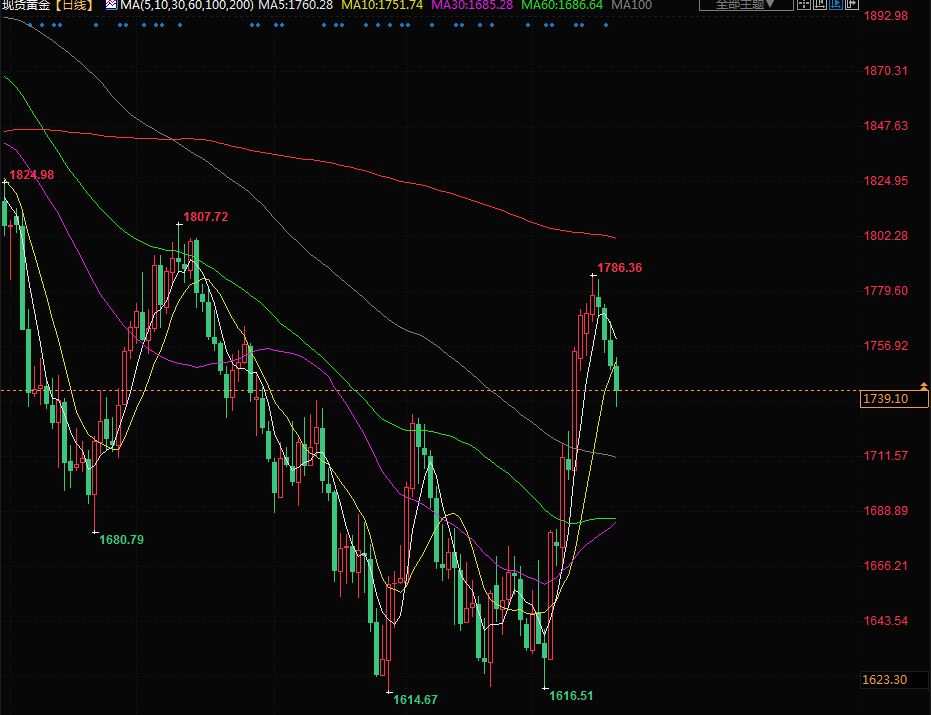Click the 1614.67 low price label

415,700
